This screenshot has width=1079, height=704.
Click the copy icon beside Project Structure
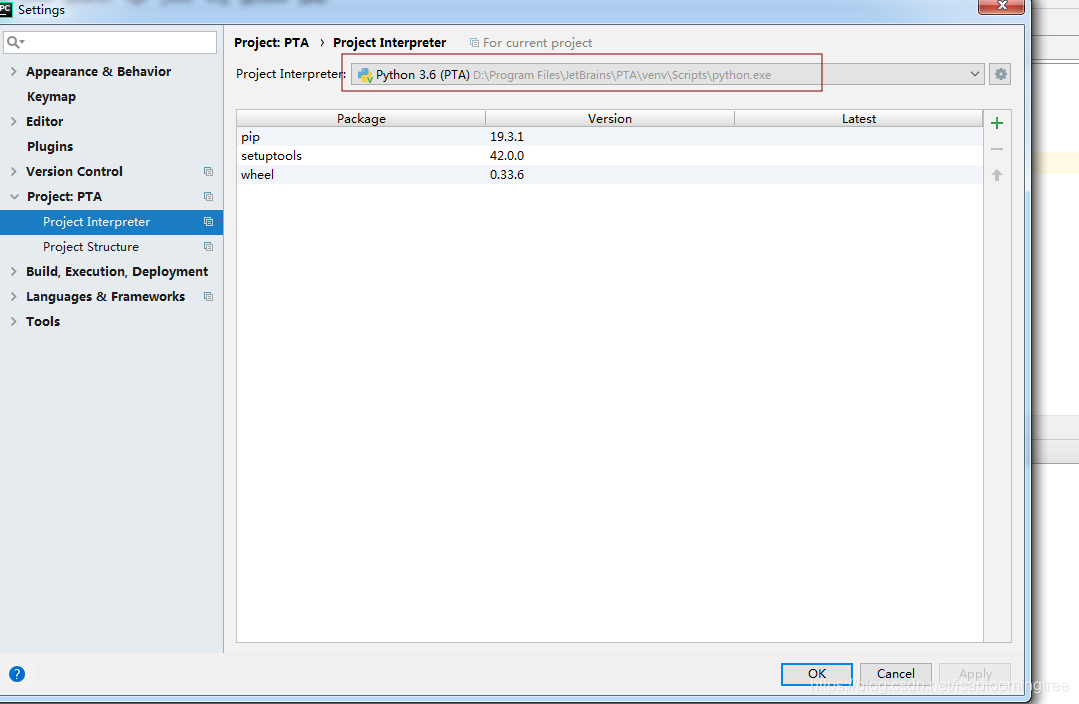(x=209, y=246)
